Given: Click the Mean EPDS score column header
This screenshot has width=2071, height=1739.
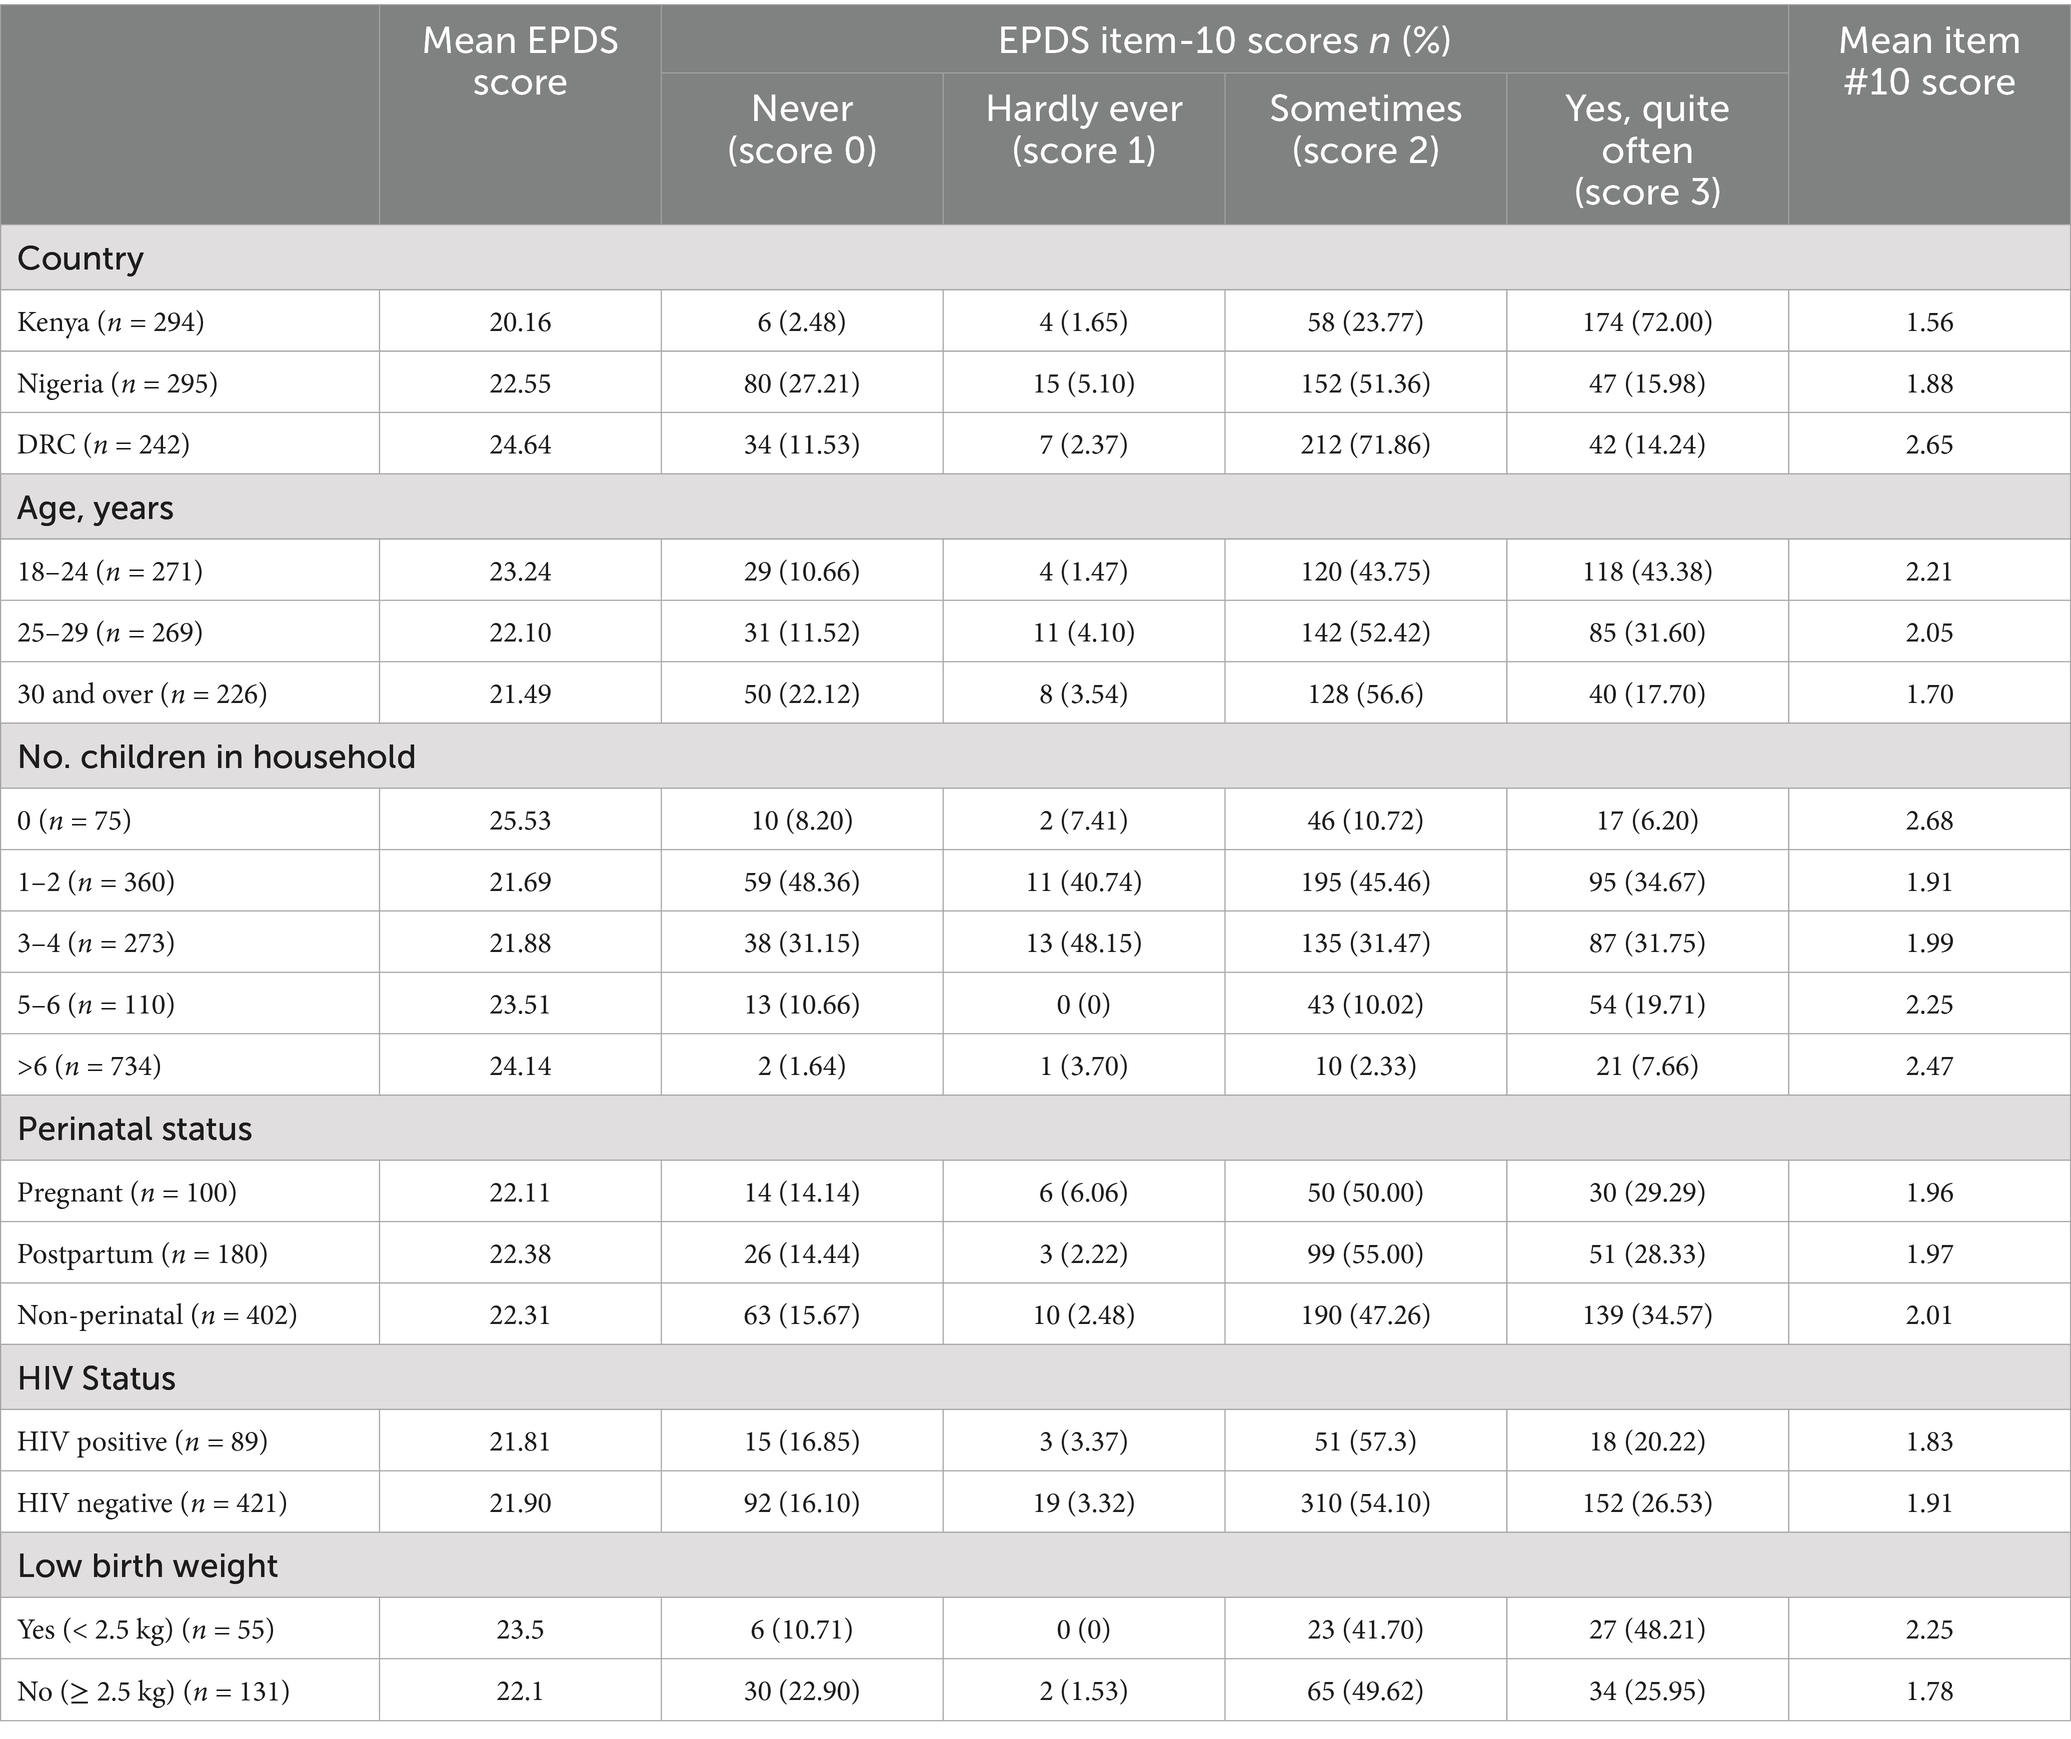Looking at the screenshot, I should click(x=520, y=62).
